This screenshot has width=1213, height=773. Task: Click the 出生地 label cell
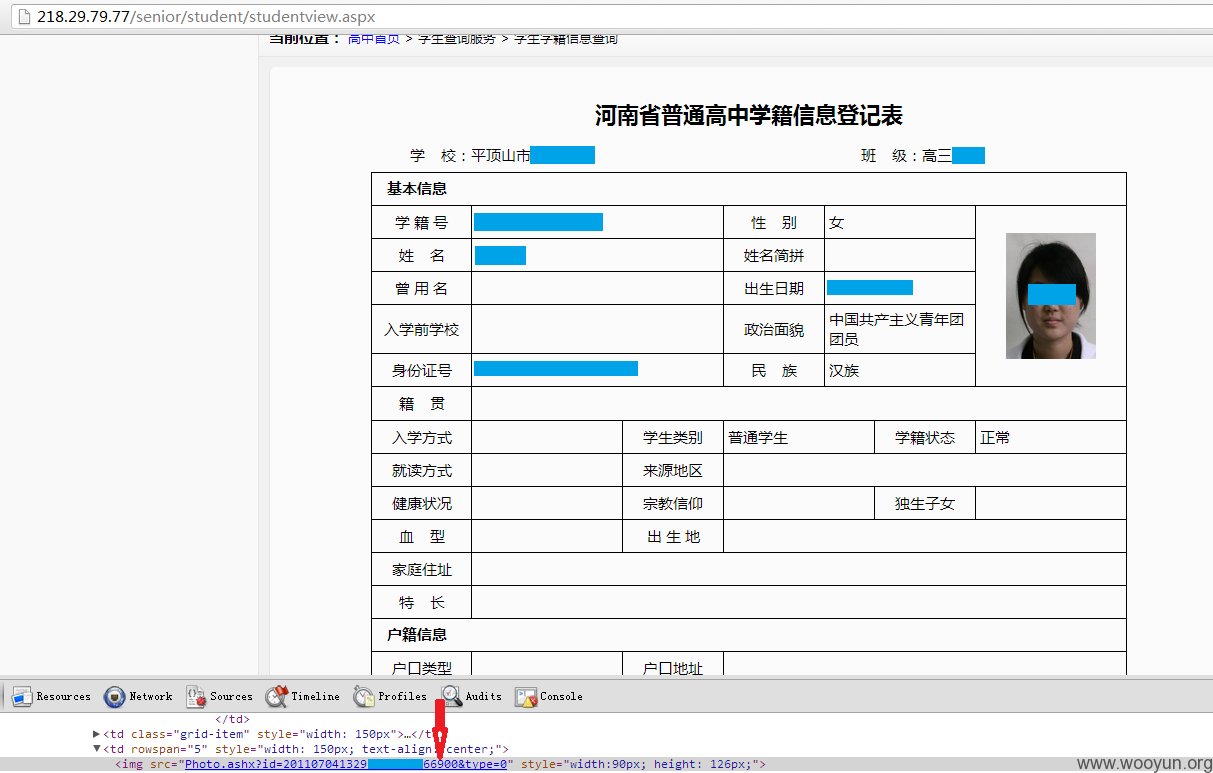click(x=673, y=536)
